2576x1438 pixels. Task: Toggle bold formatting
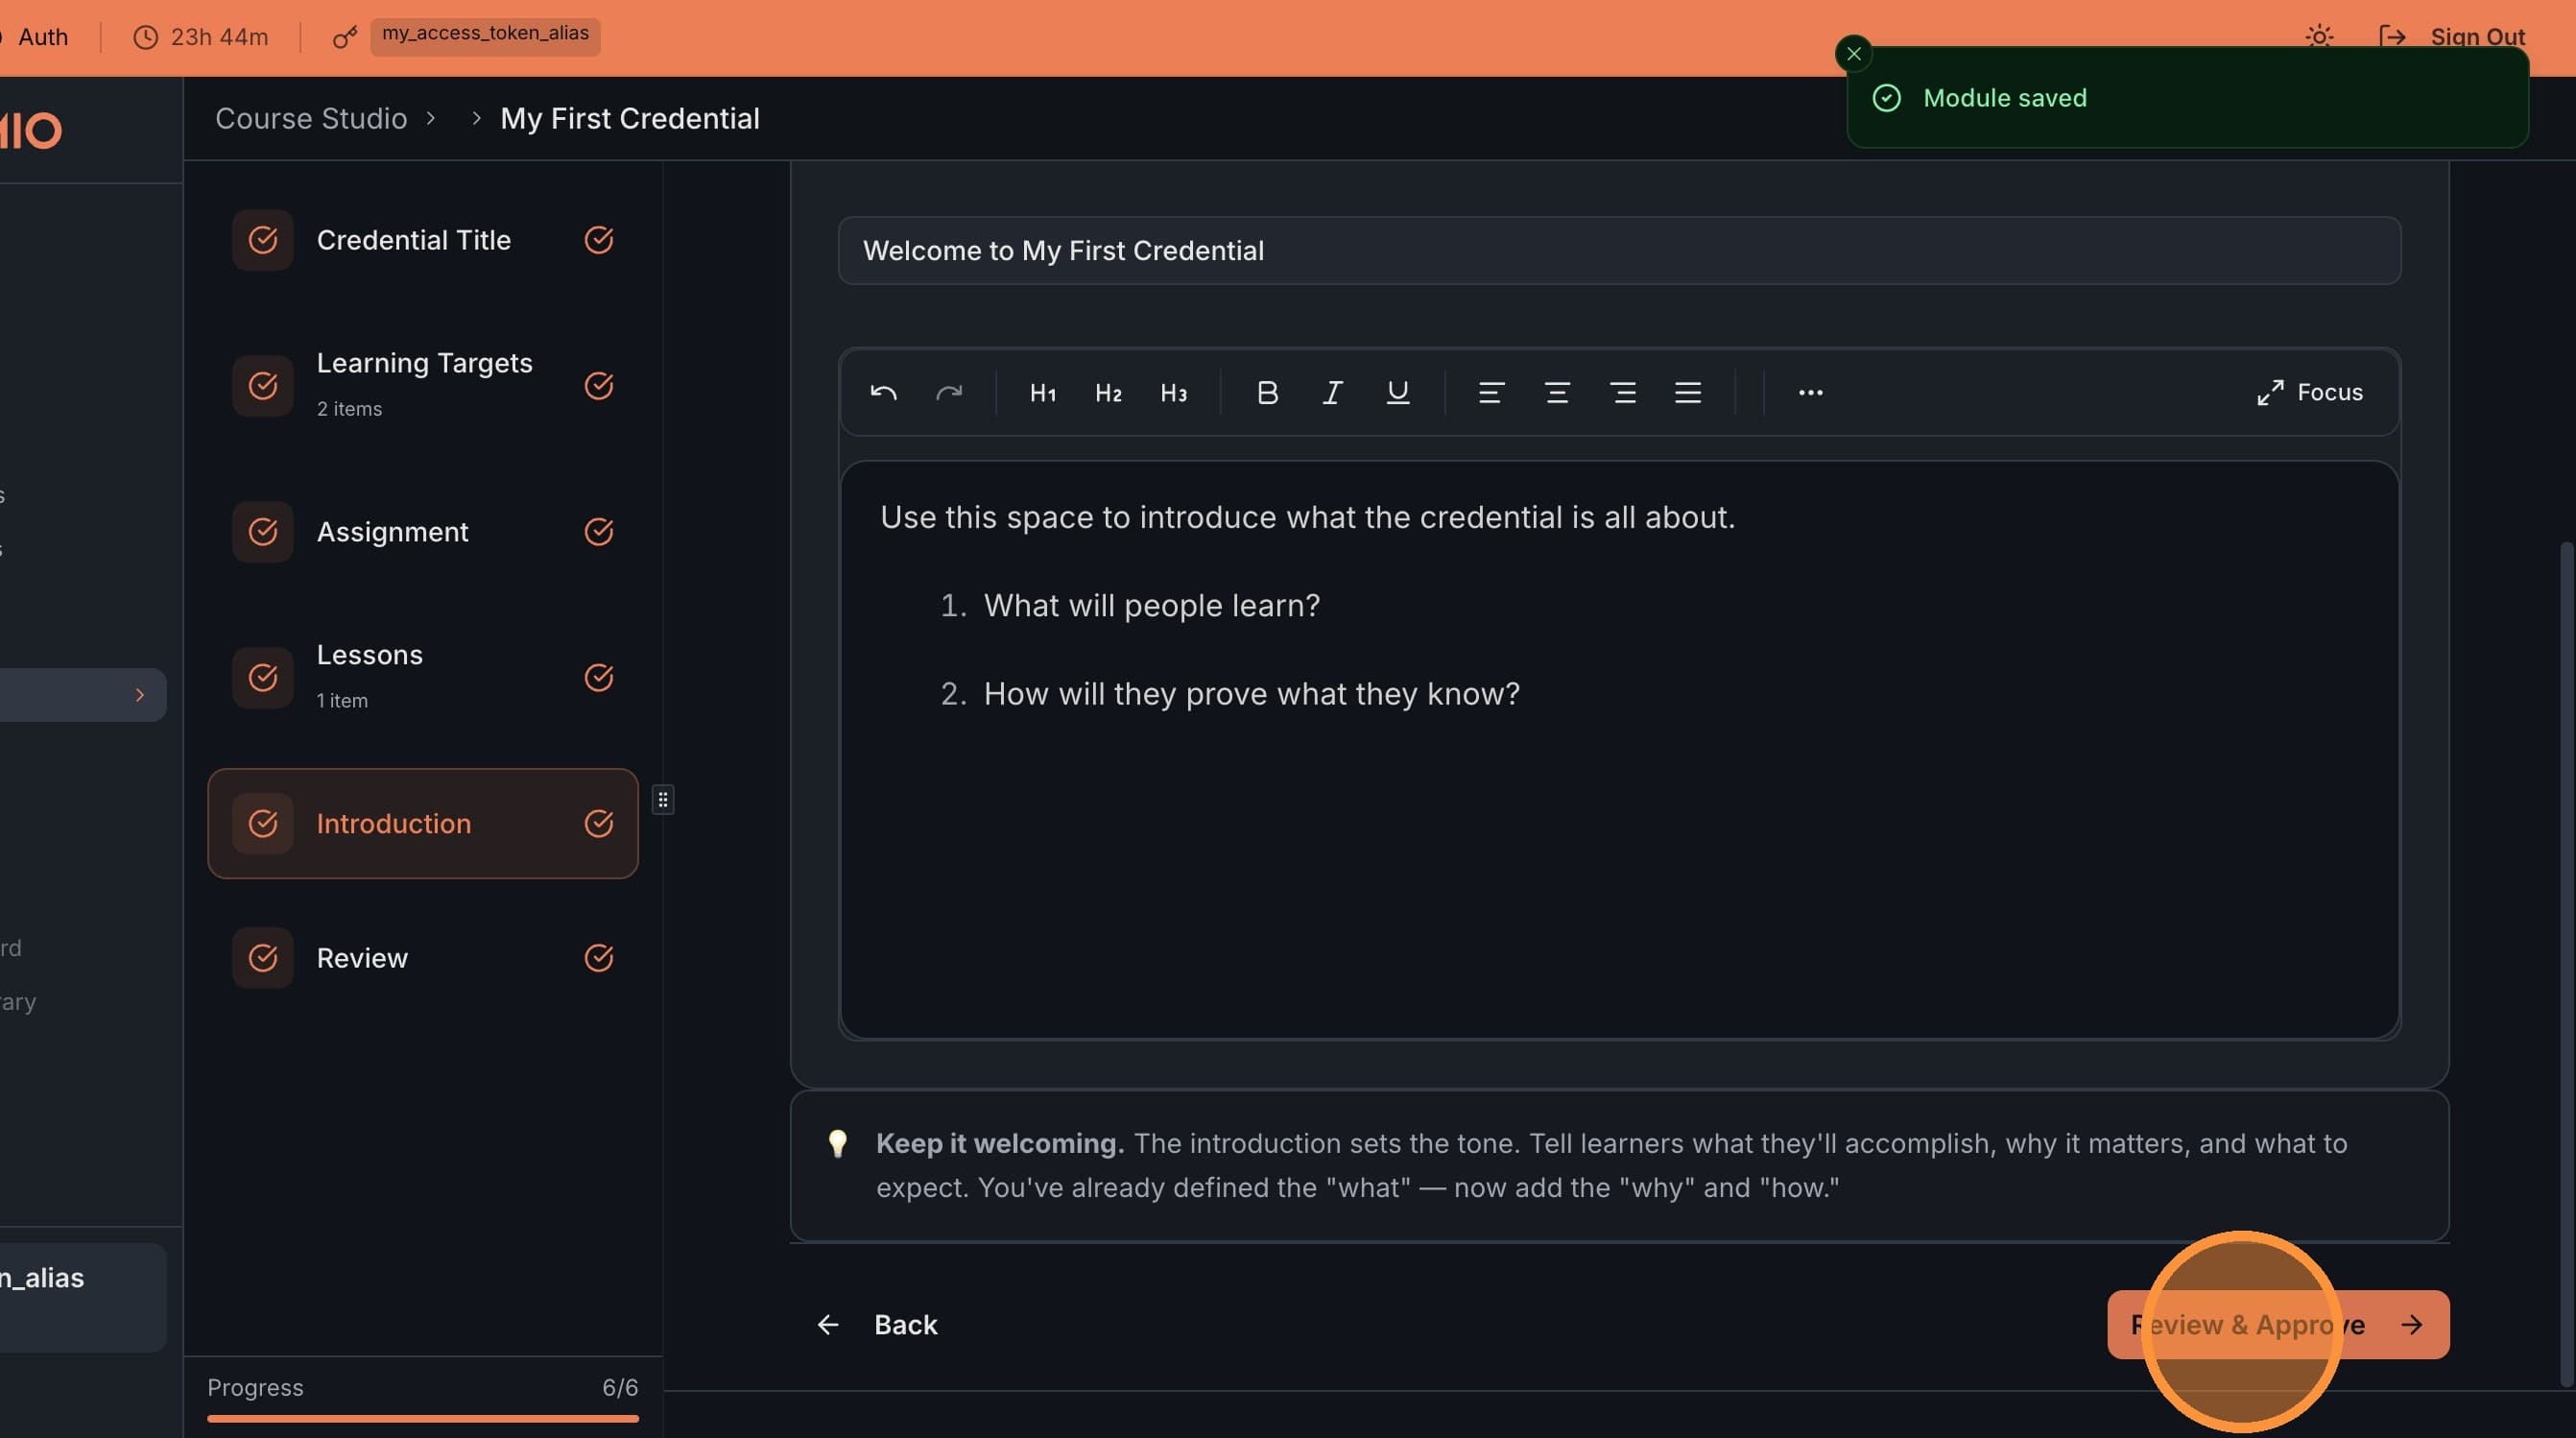point(1266,392)
